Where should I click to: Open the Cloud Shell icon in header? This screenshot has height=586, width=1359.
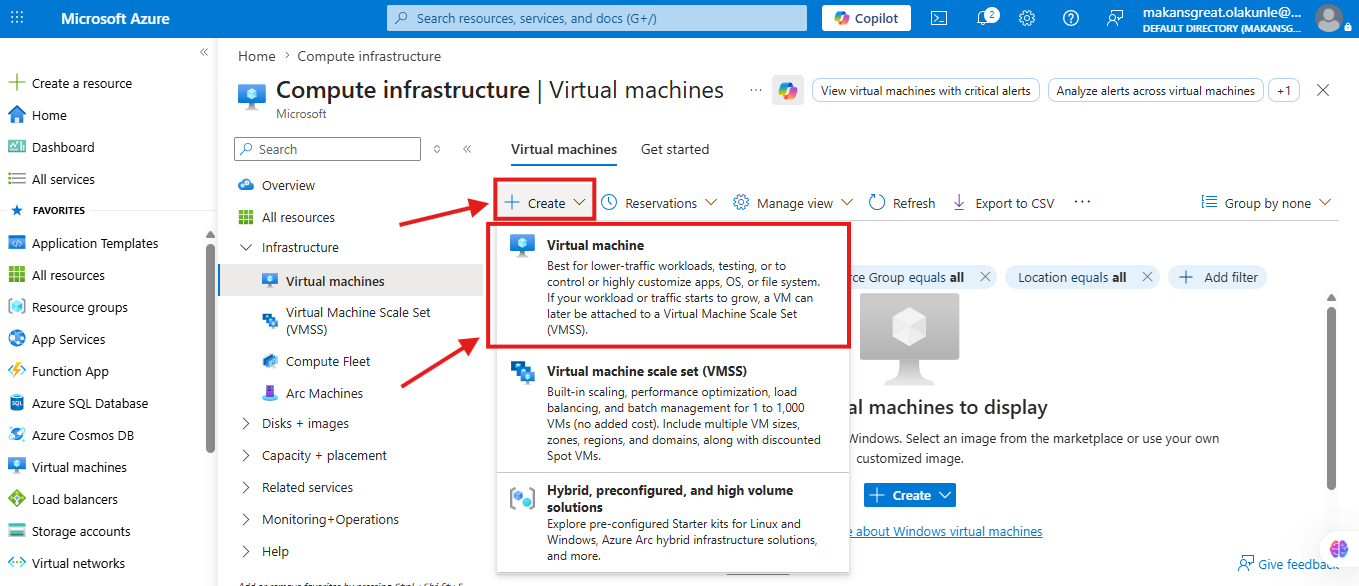pyautogui.click(x=938, y=18)
